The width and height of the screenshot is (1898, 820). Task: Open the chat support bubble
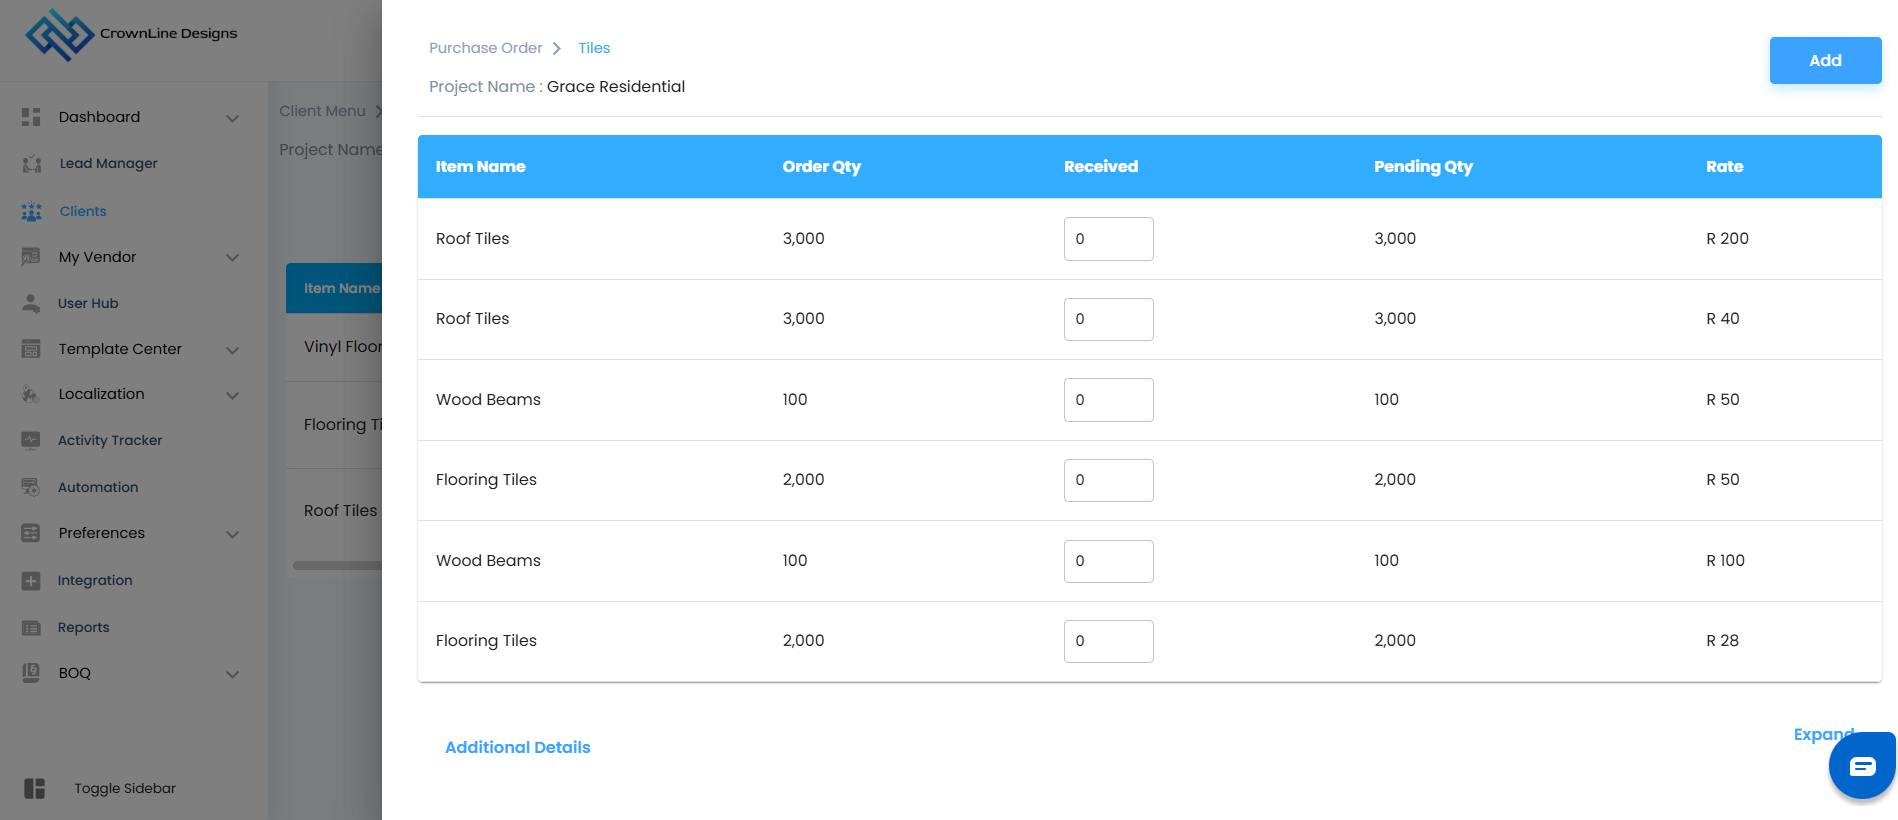tap(1862, 766)
